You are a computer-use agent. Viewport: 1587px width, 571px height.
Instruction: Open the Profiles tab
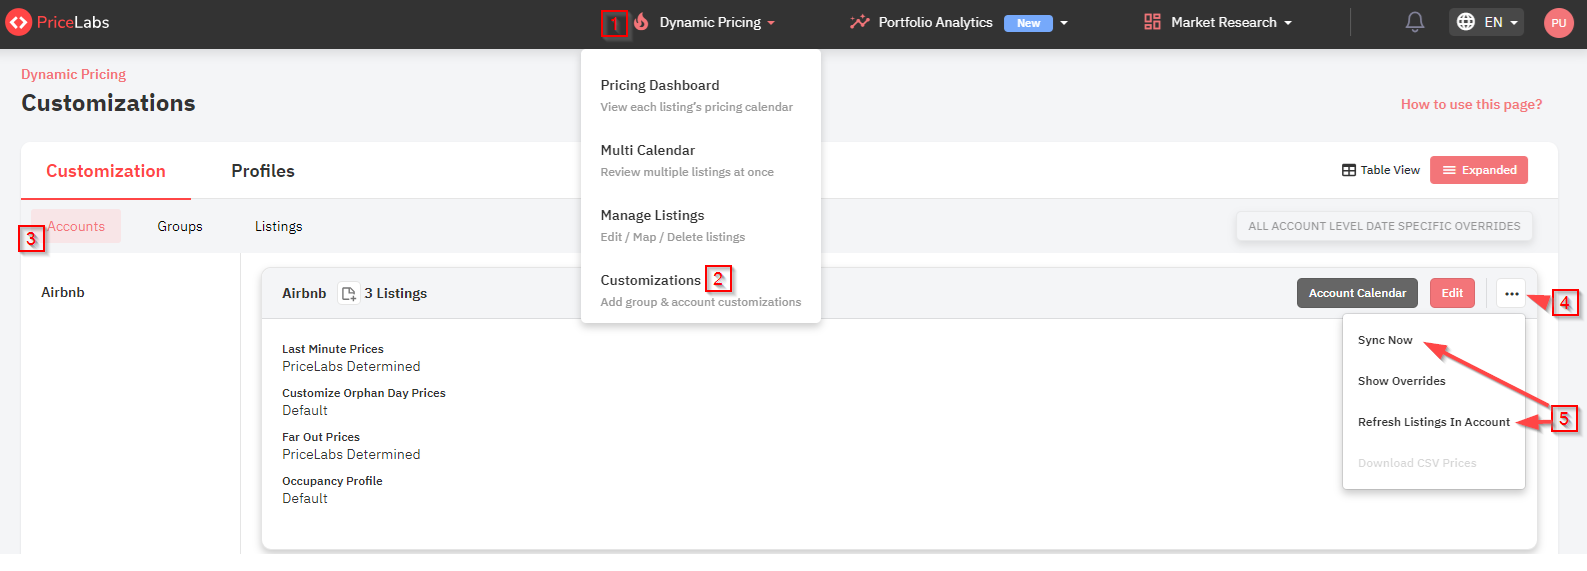pos(263,171)
